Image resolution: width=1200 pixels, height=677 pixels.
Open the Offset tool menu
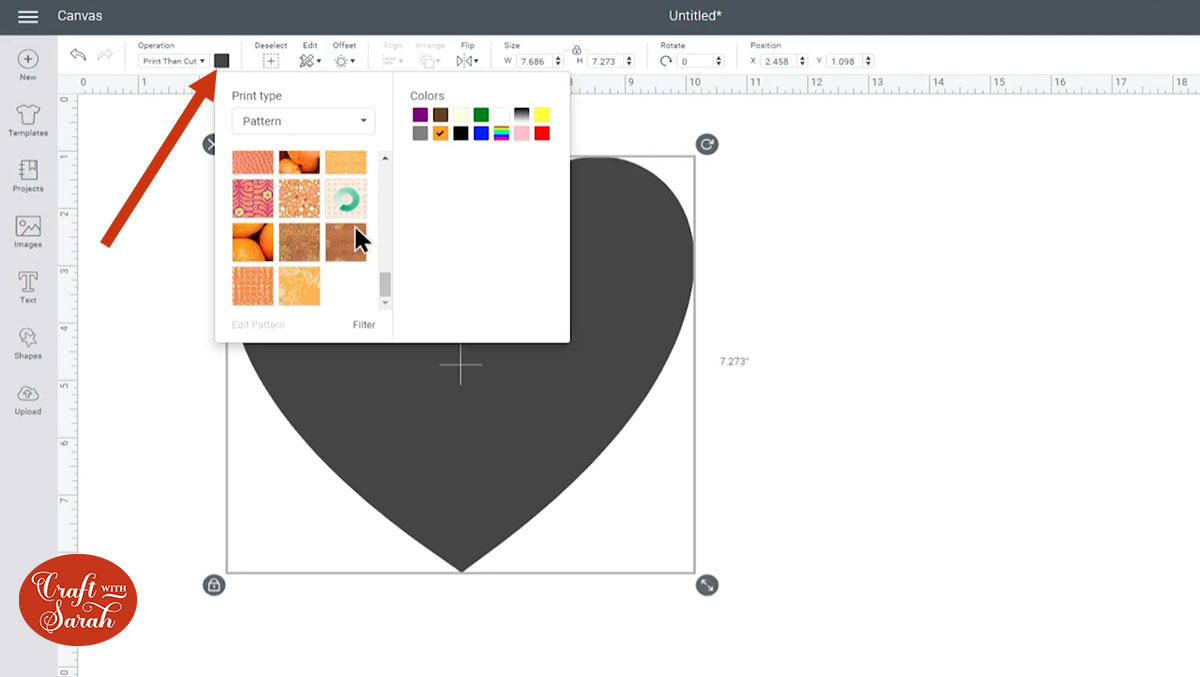(x=344, y=61)
